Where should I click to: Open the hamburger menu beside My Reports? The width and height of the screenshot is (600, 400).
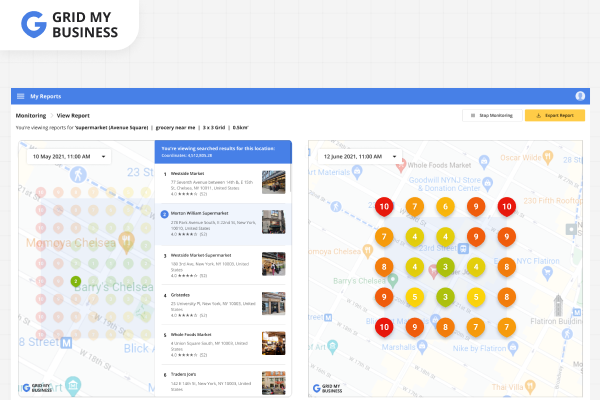21,96
